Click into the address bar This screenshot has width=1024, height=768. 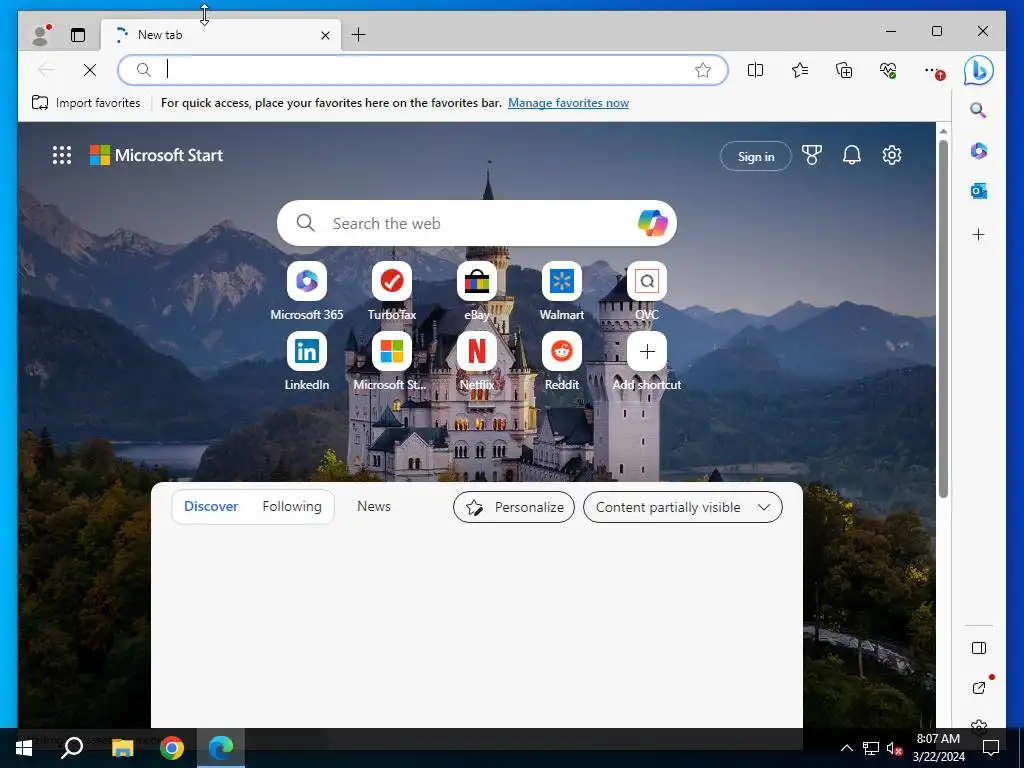(x=423, y=70)
